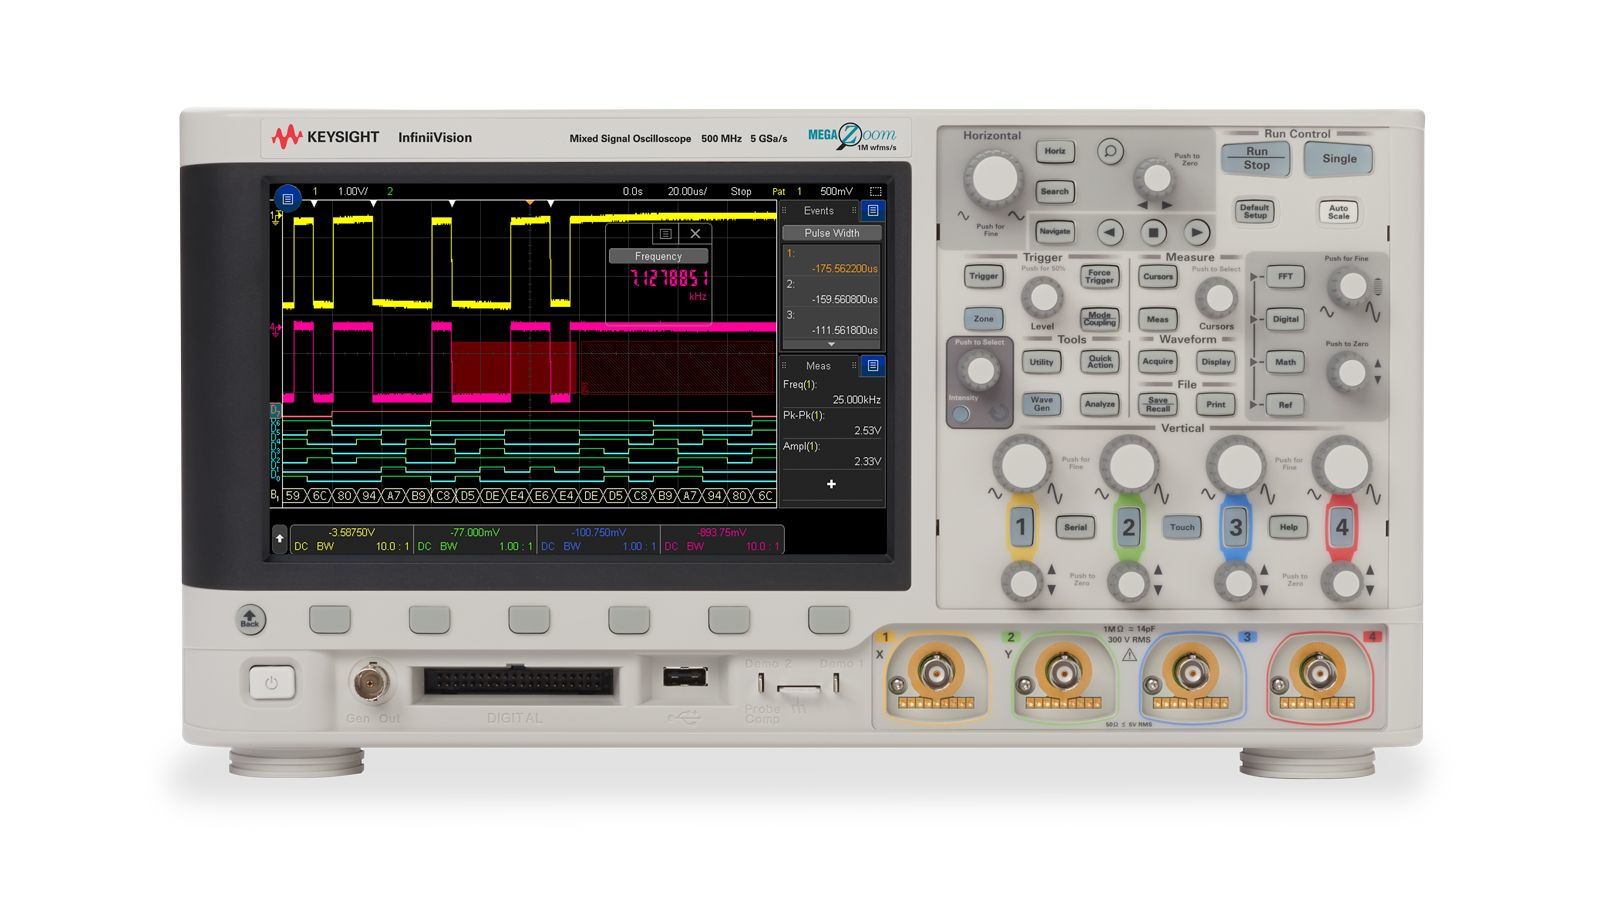
Task: Select the Meas panel tab
Action: tap(818, 366)
